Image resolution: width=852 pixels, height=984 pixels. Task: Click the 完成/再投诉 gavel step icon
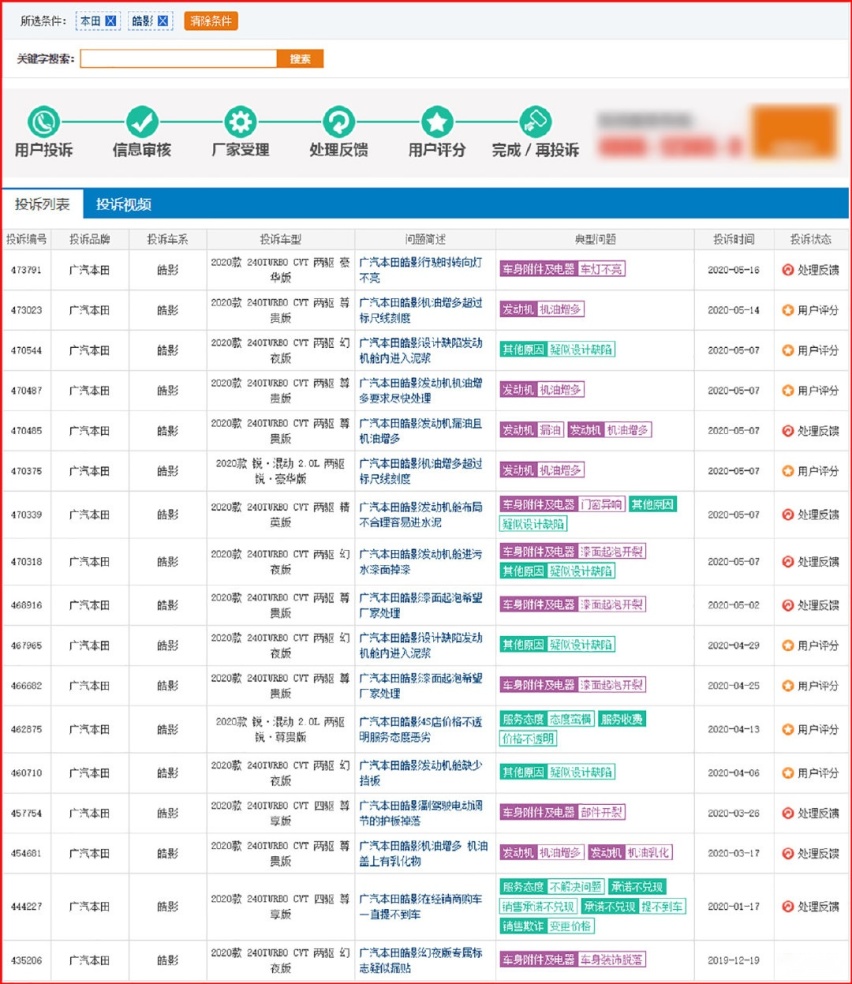[x=535, y=122]
